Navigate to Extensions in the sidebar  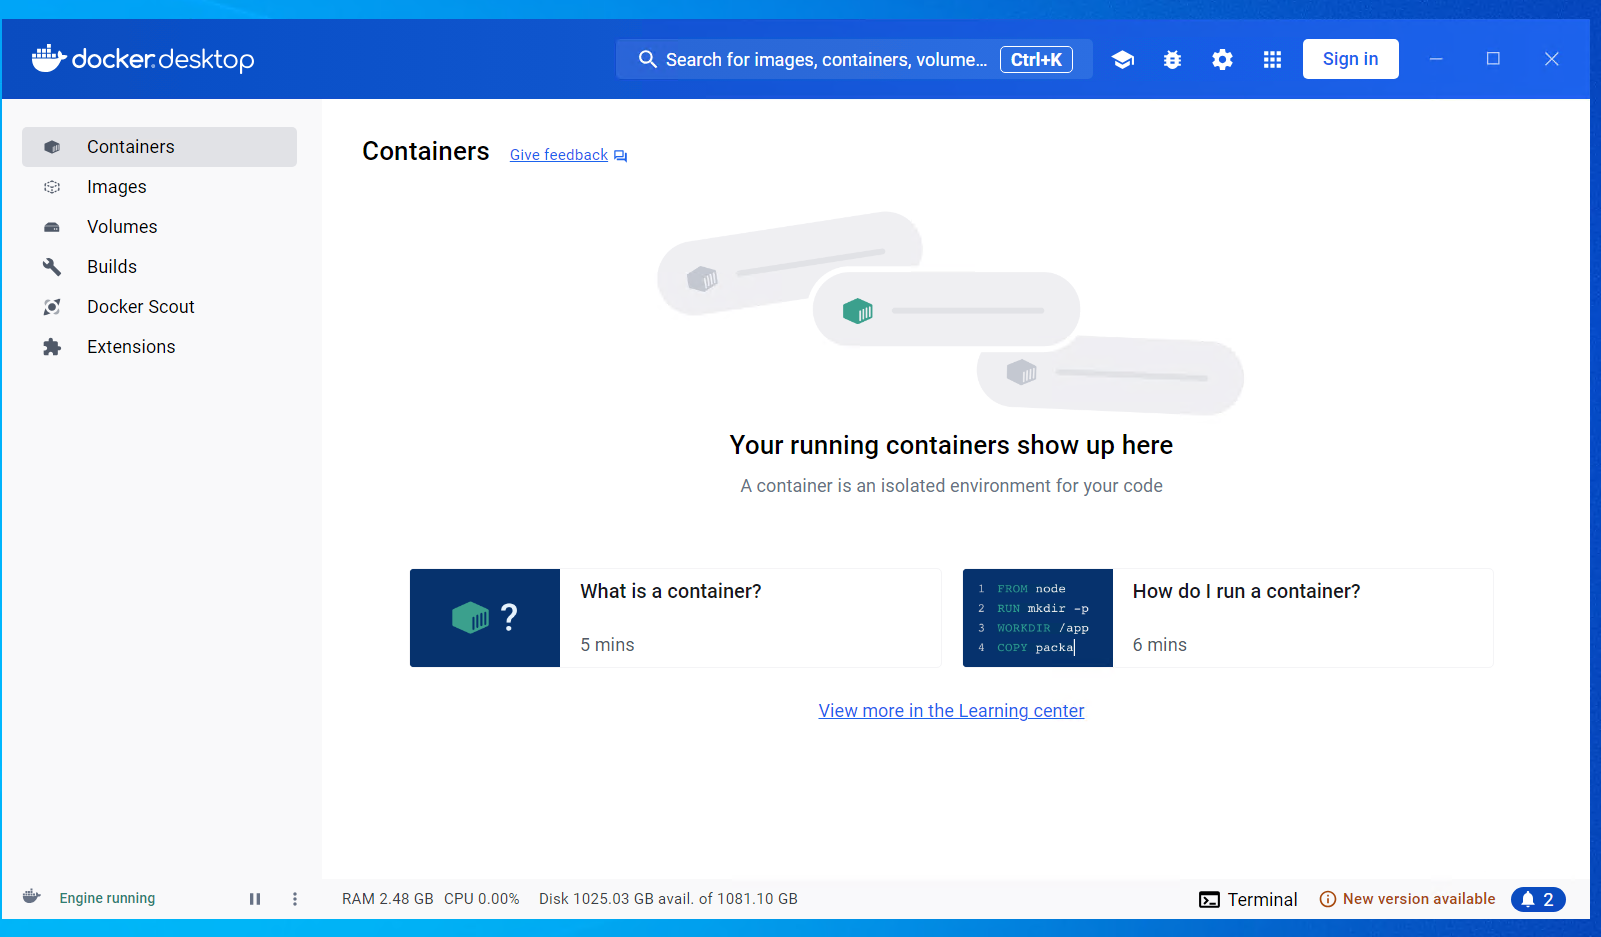159,347
